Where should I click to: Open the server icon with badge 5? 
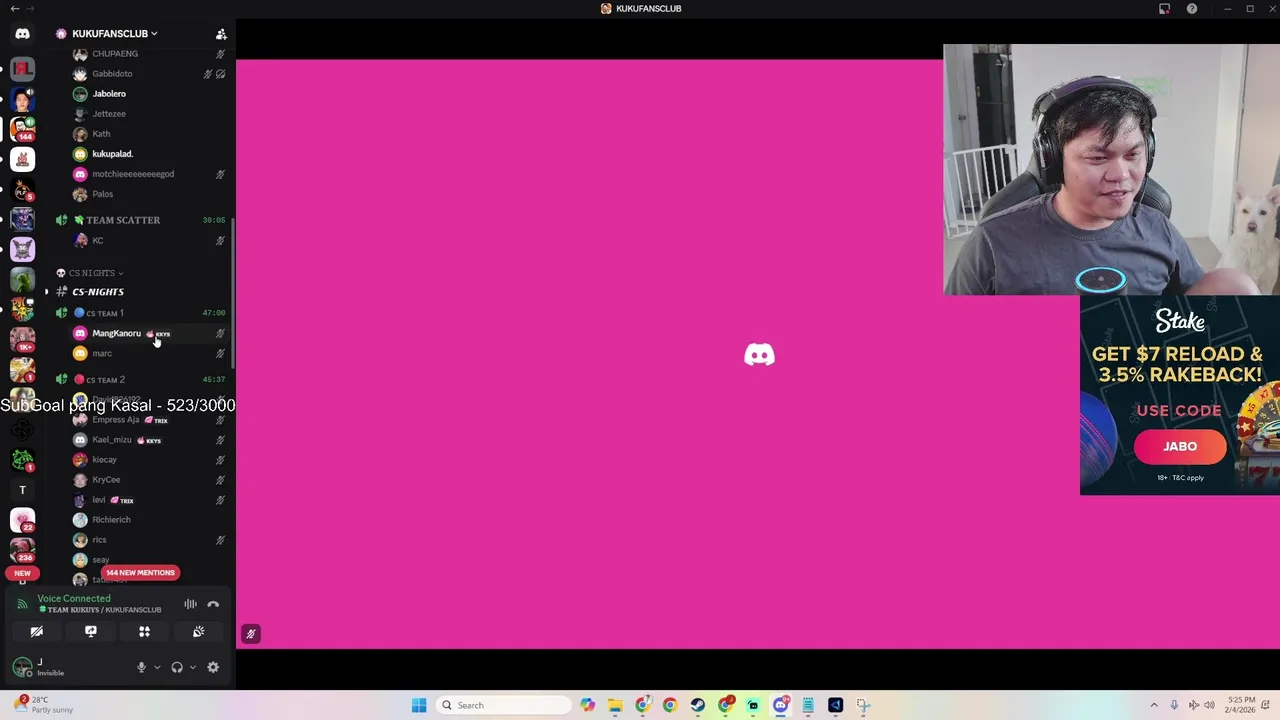click(x=22, y=189)
